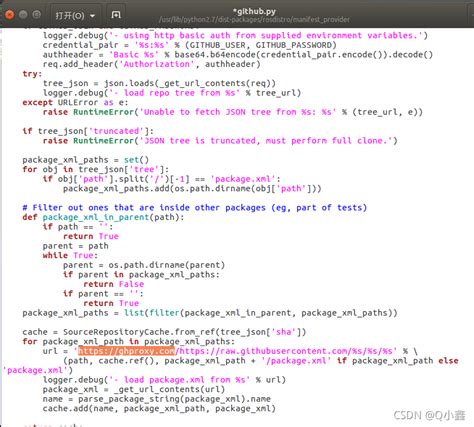Click the new document icon in the header

[x=116, y=15]
